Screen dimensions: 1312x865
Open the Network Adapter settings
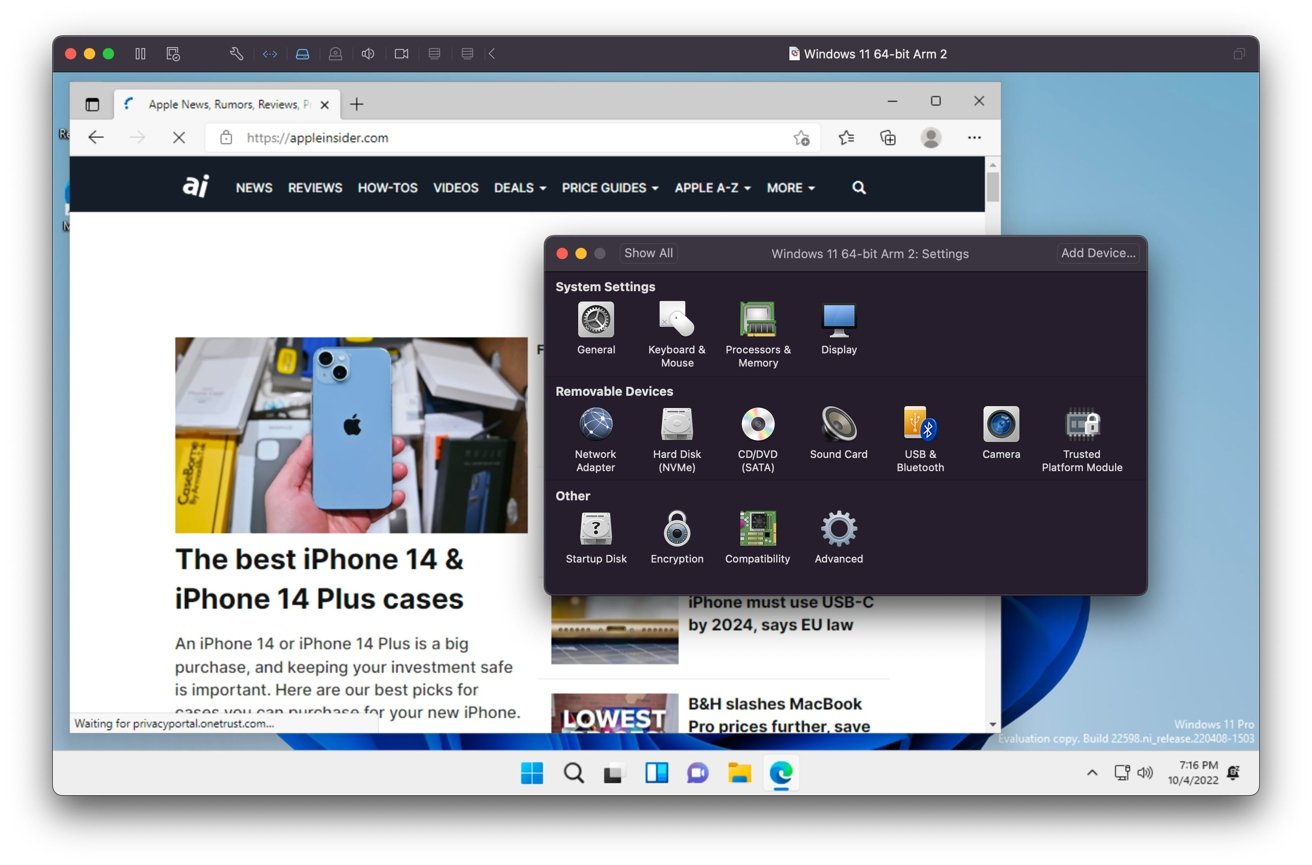coord(596,425)
